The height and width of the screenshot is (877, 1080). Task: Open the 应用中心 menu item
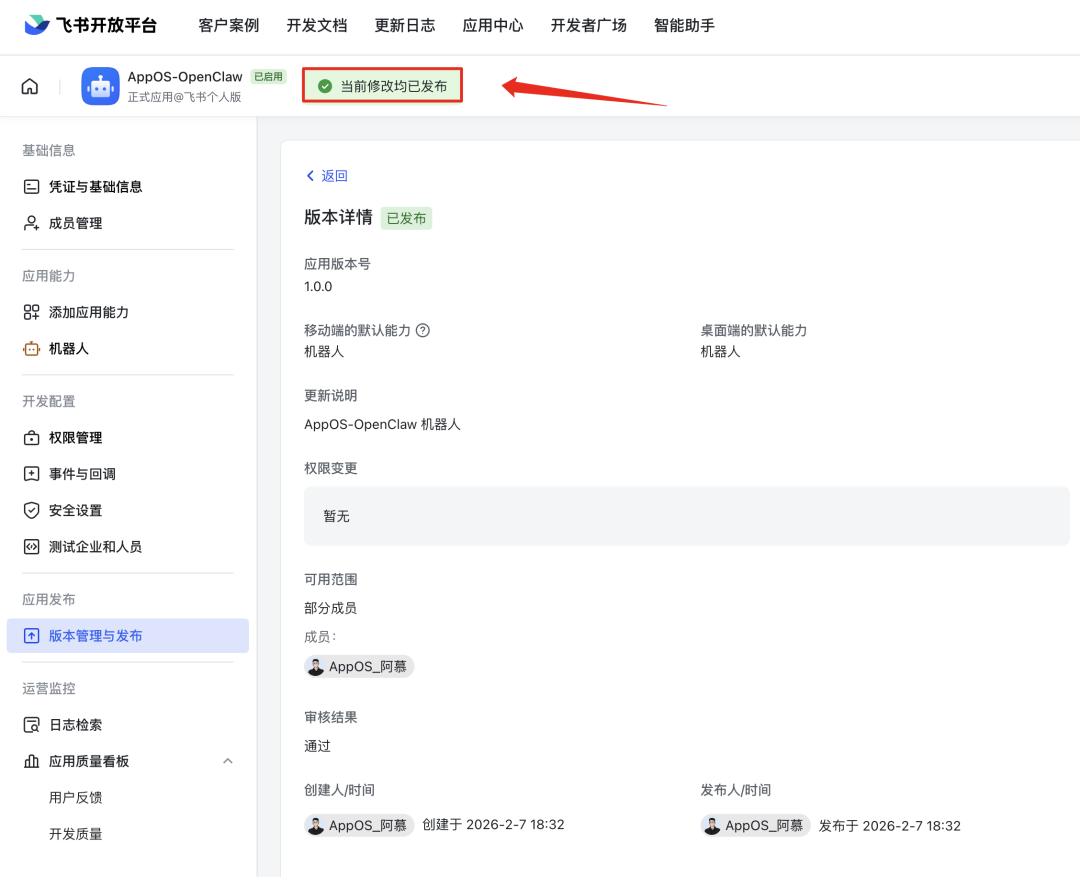(x=492, y=26)
